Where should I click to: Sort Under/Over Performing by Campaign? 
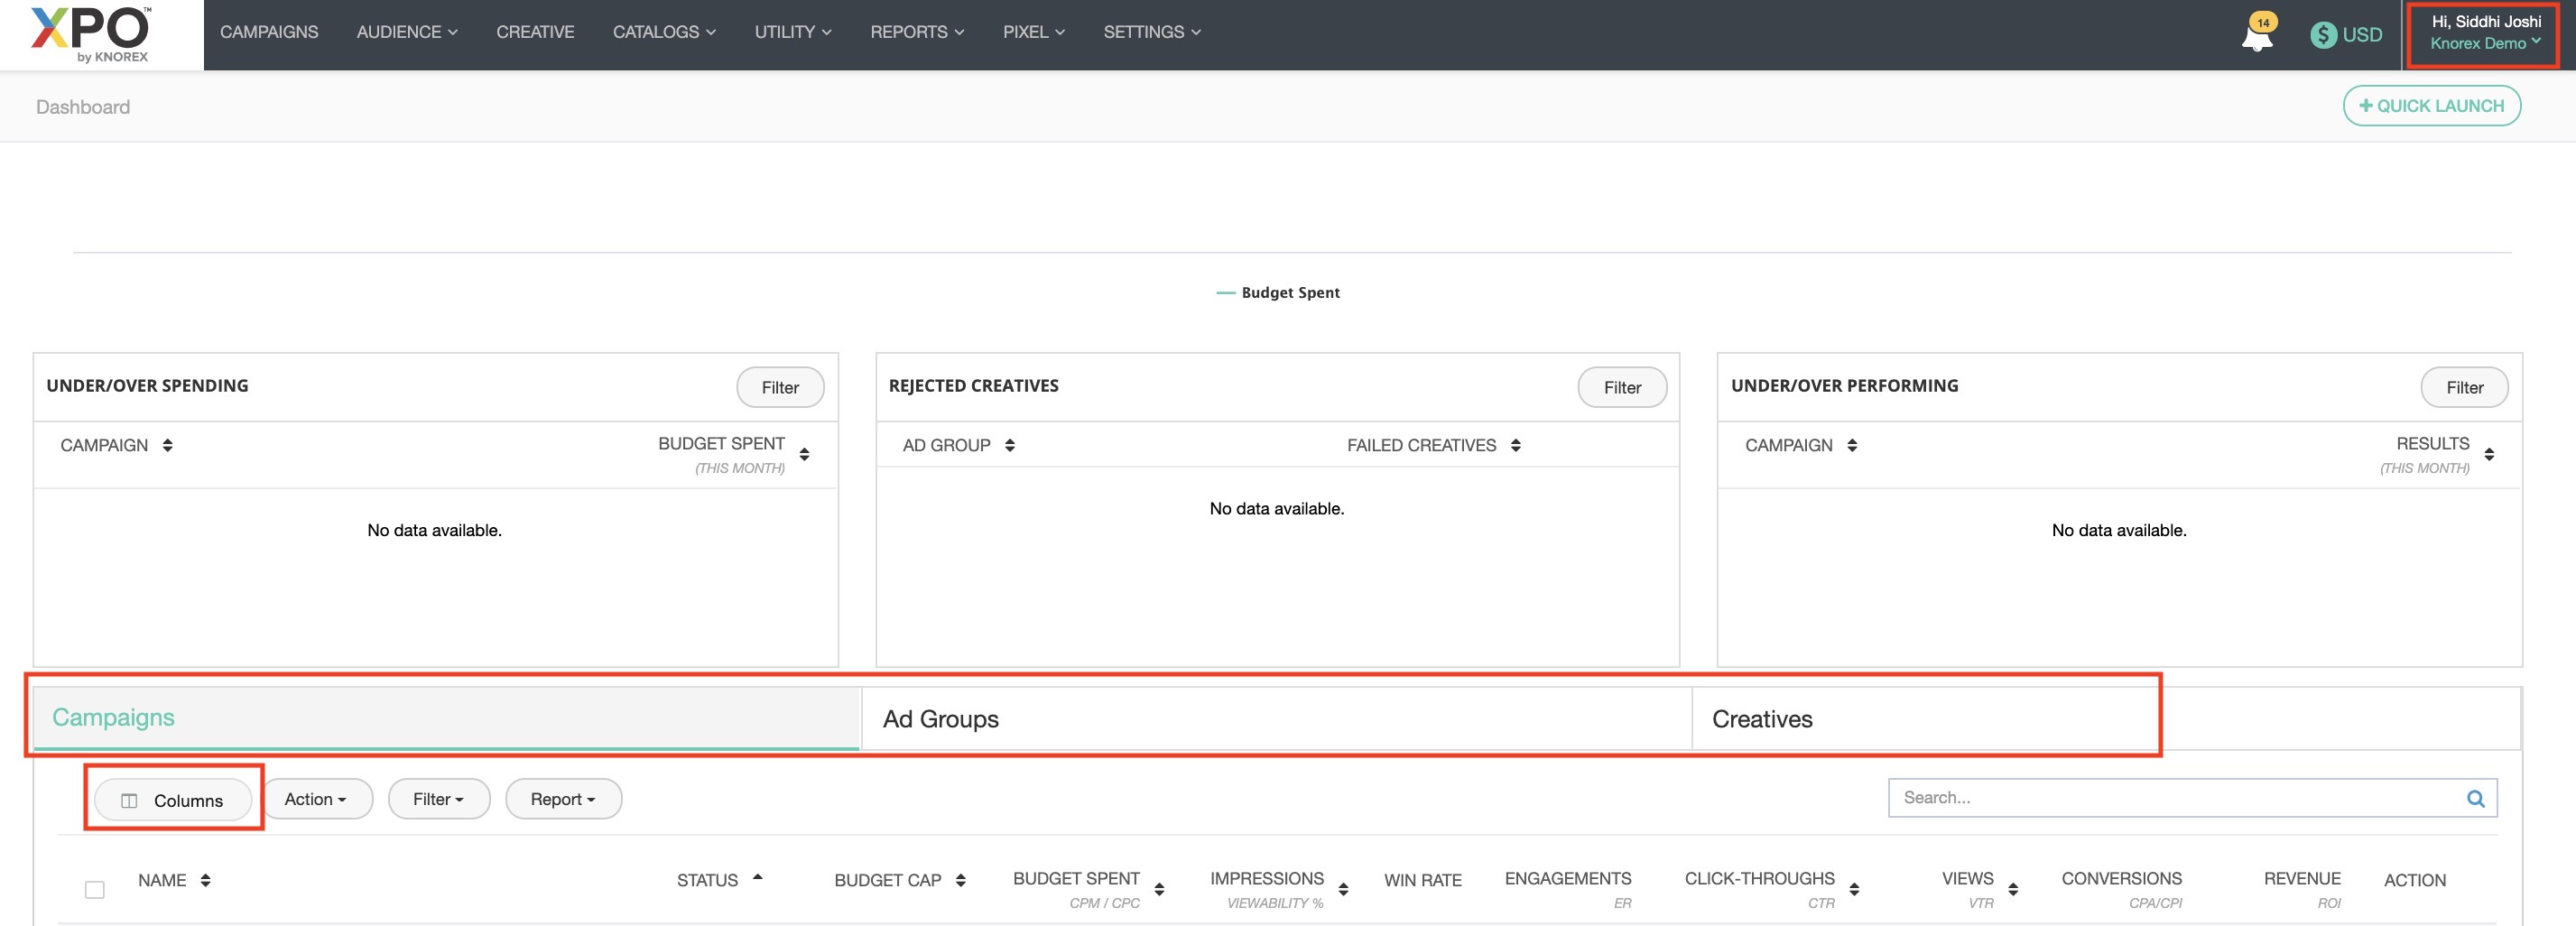point(1852,445)
